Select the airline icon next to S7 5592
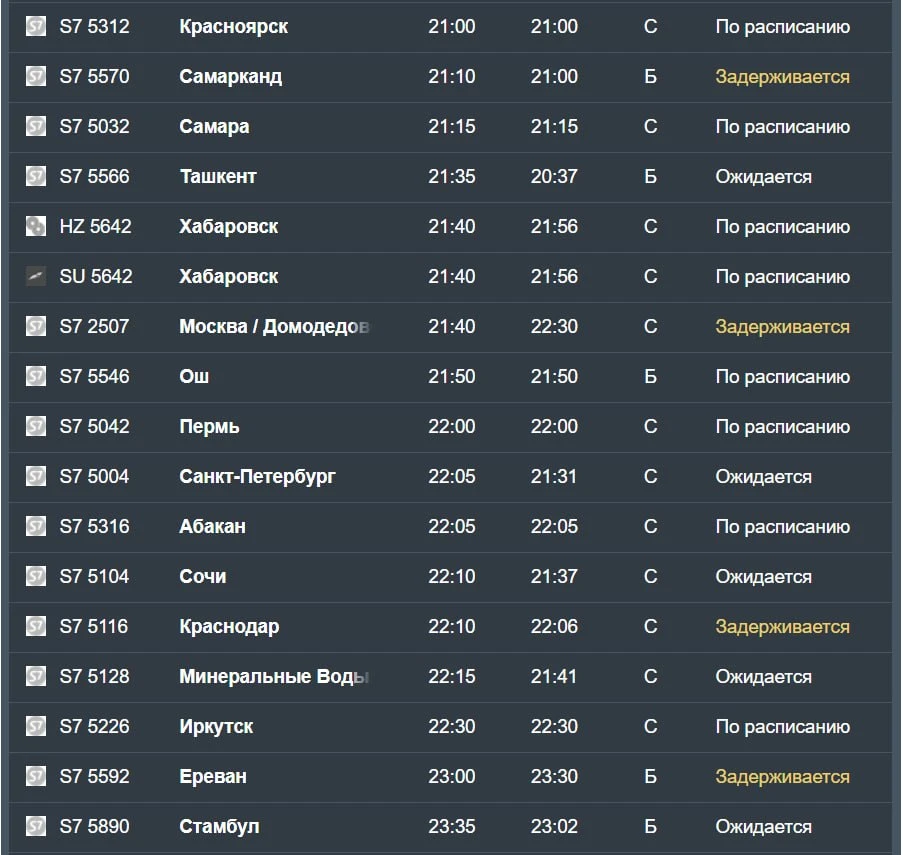Screen dimensions: 903x855 (36, 777)
